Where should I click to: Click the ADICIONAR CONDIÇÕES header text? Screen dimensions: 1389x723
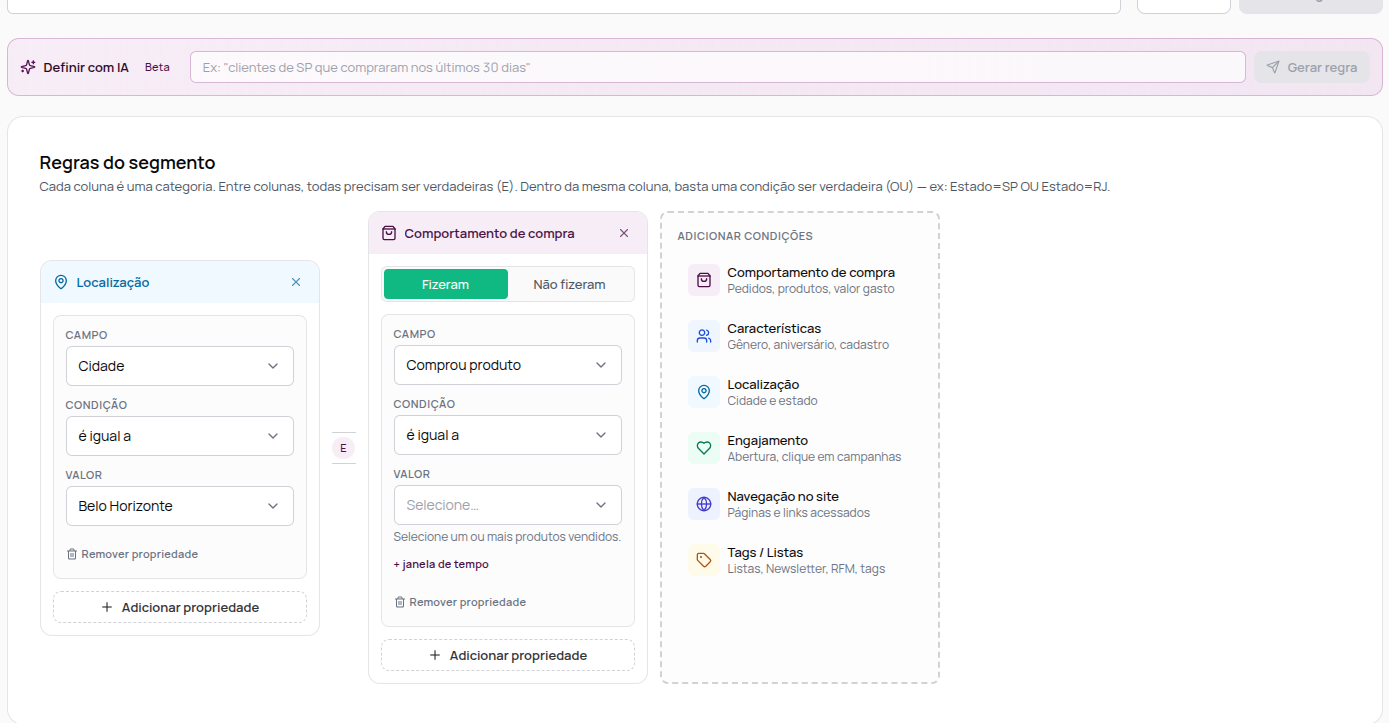pos(745,237)
